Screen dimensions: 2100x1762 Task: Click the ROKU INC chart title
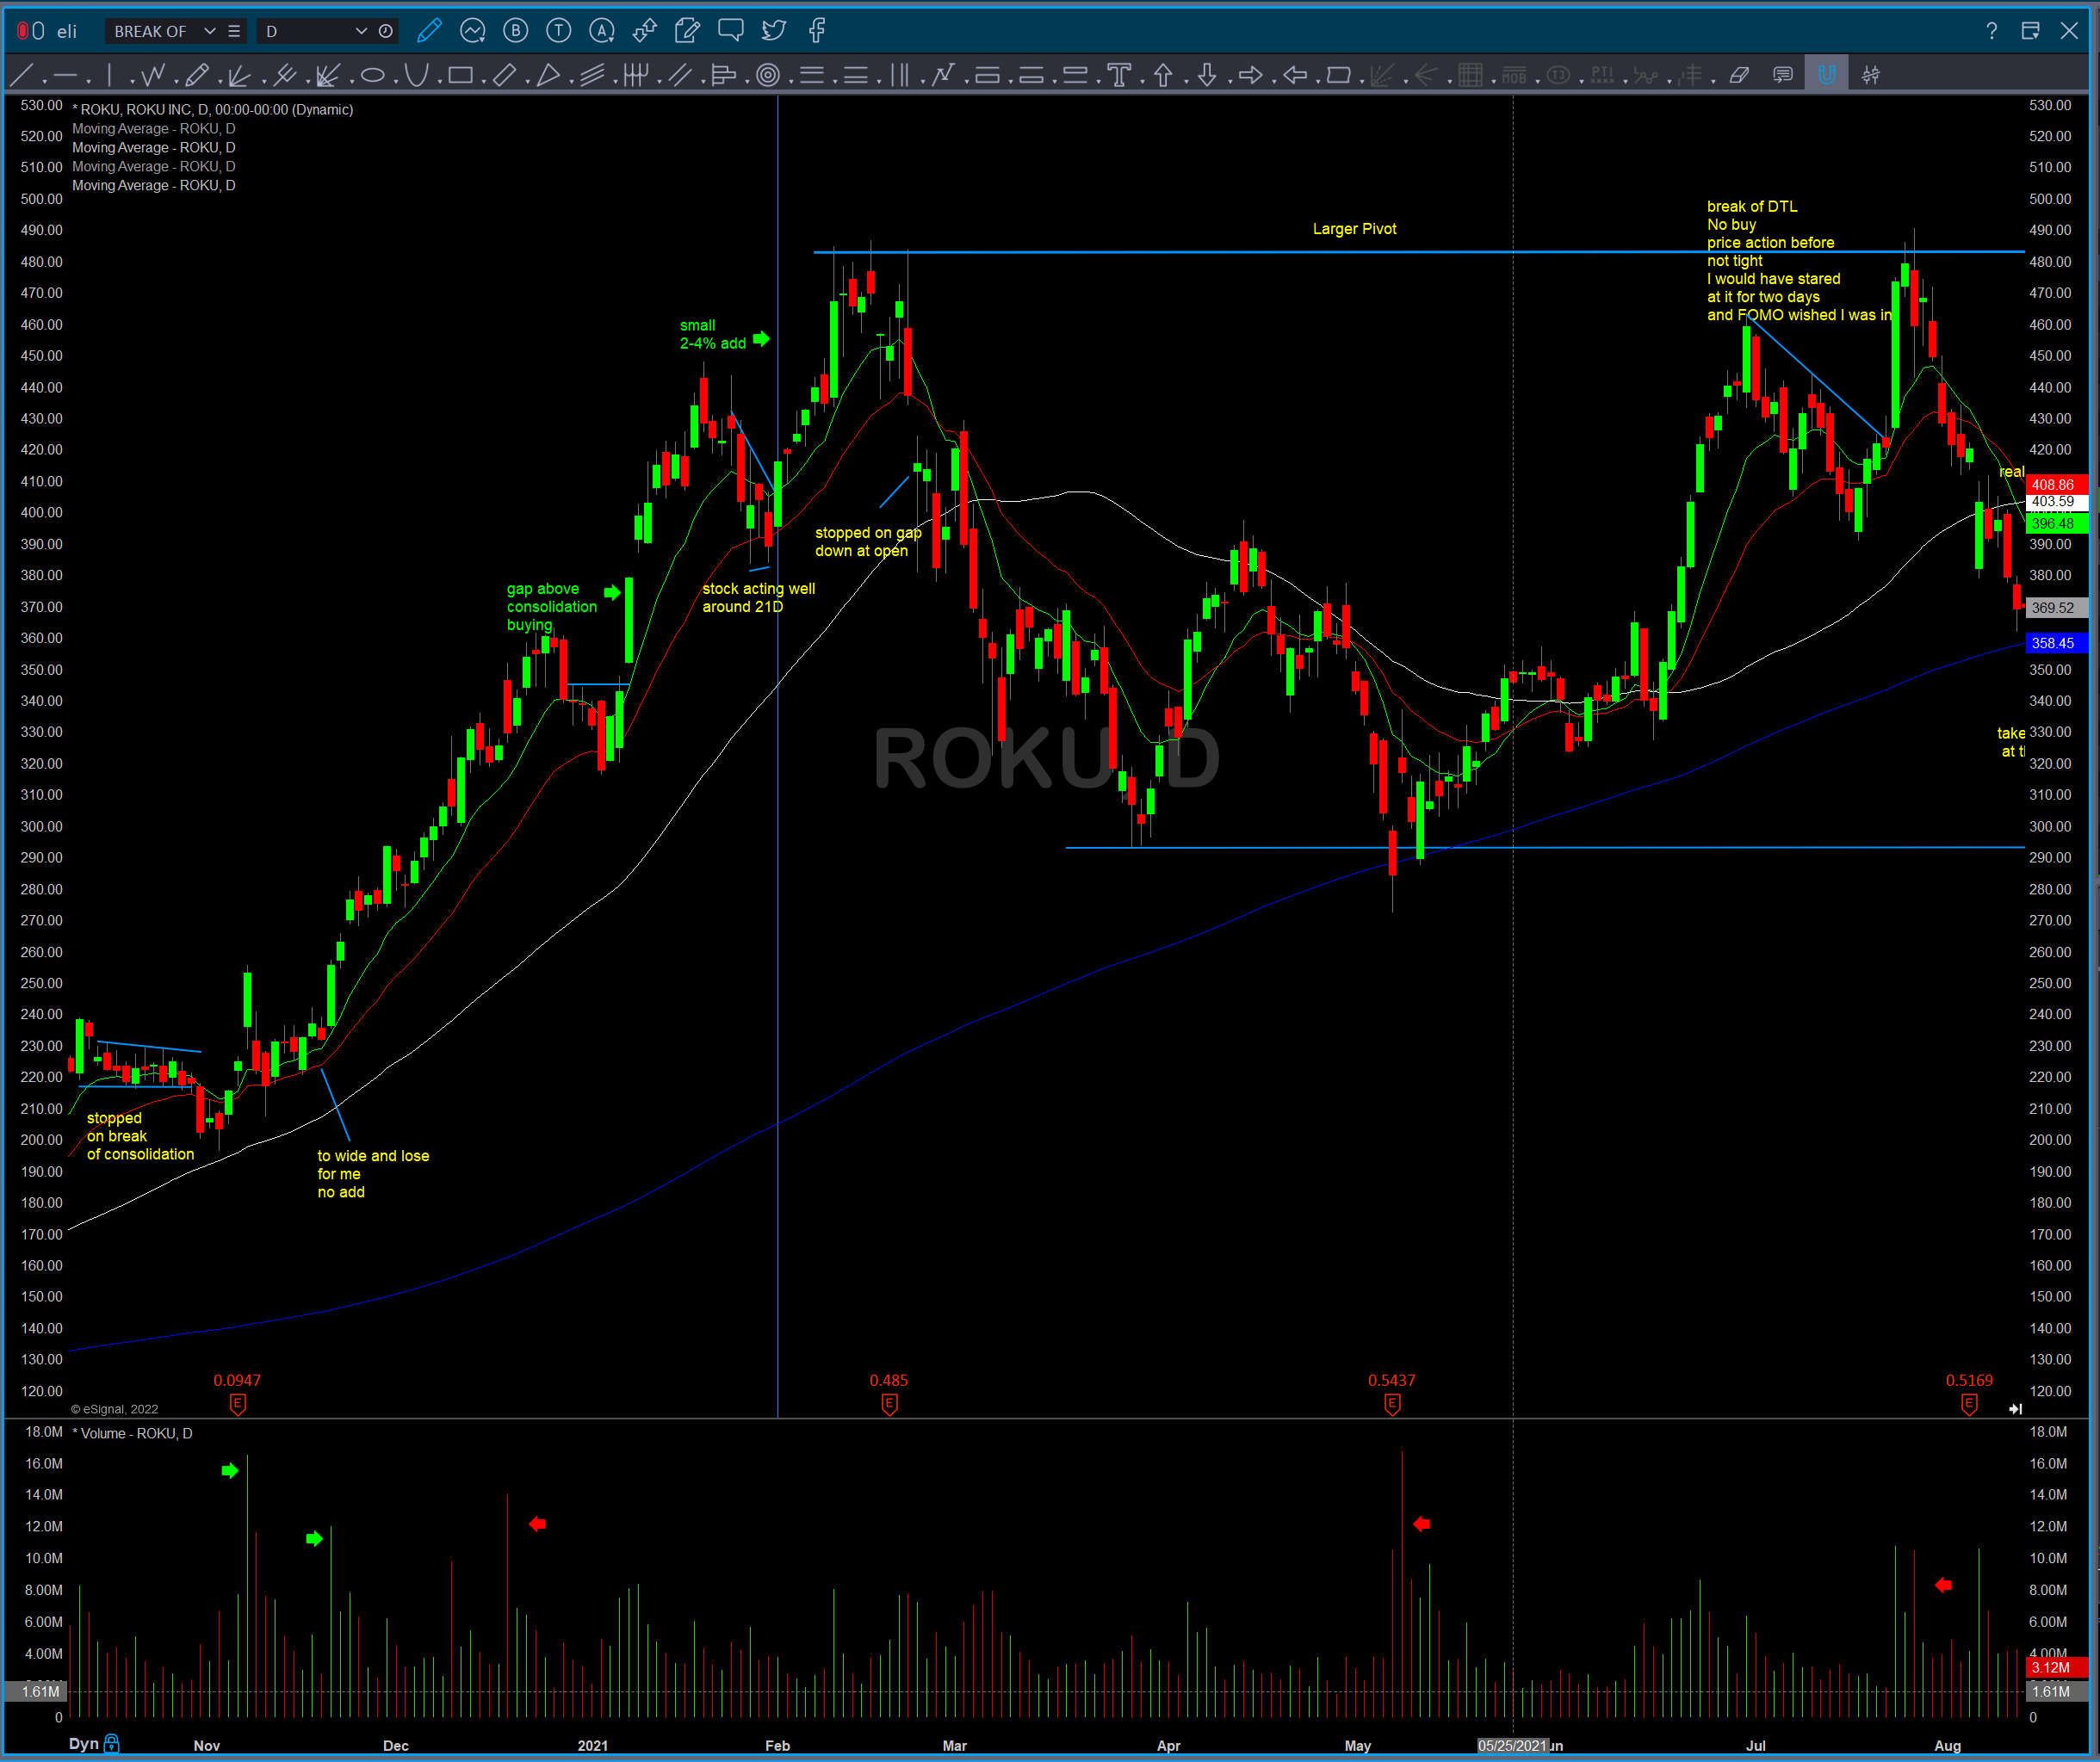tap(212, 110)
